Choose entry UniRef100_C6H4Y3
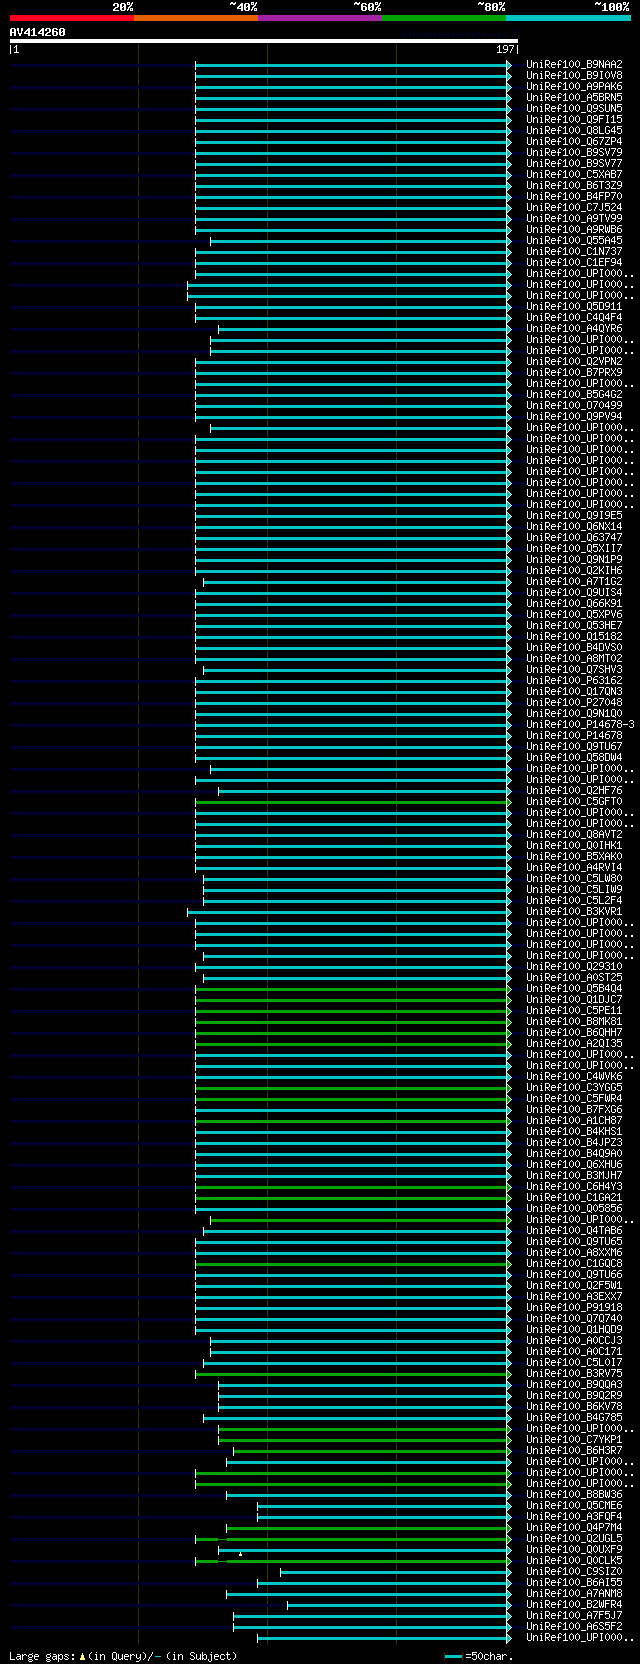The image size is (640, 1664). tap(574, 1186)
